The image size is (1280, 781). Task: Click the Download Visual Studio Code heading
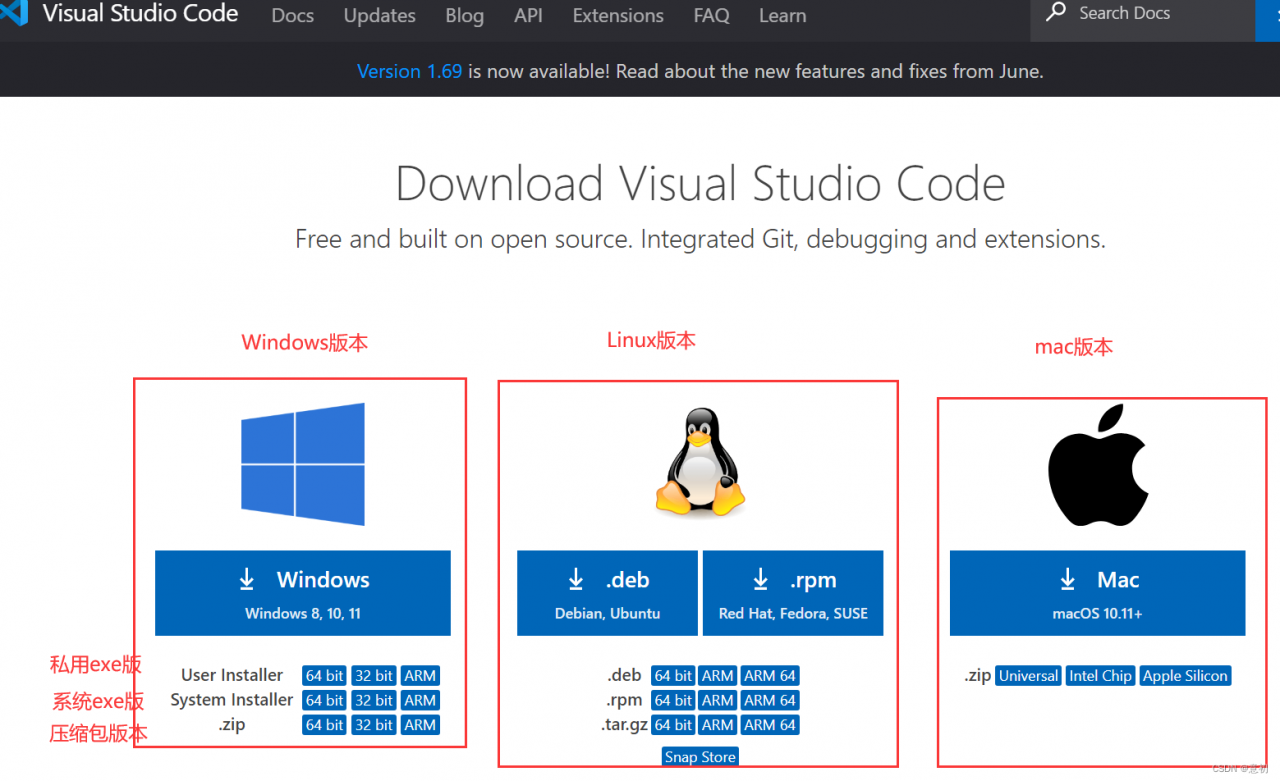700,184
